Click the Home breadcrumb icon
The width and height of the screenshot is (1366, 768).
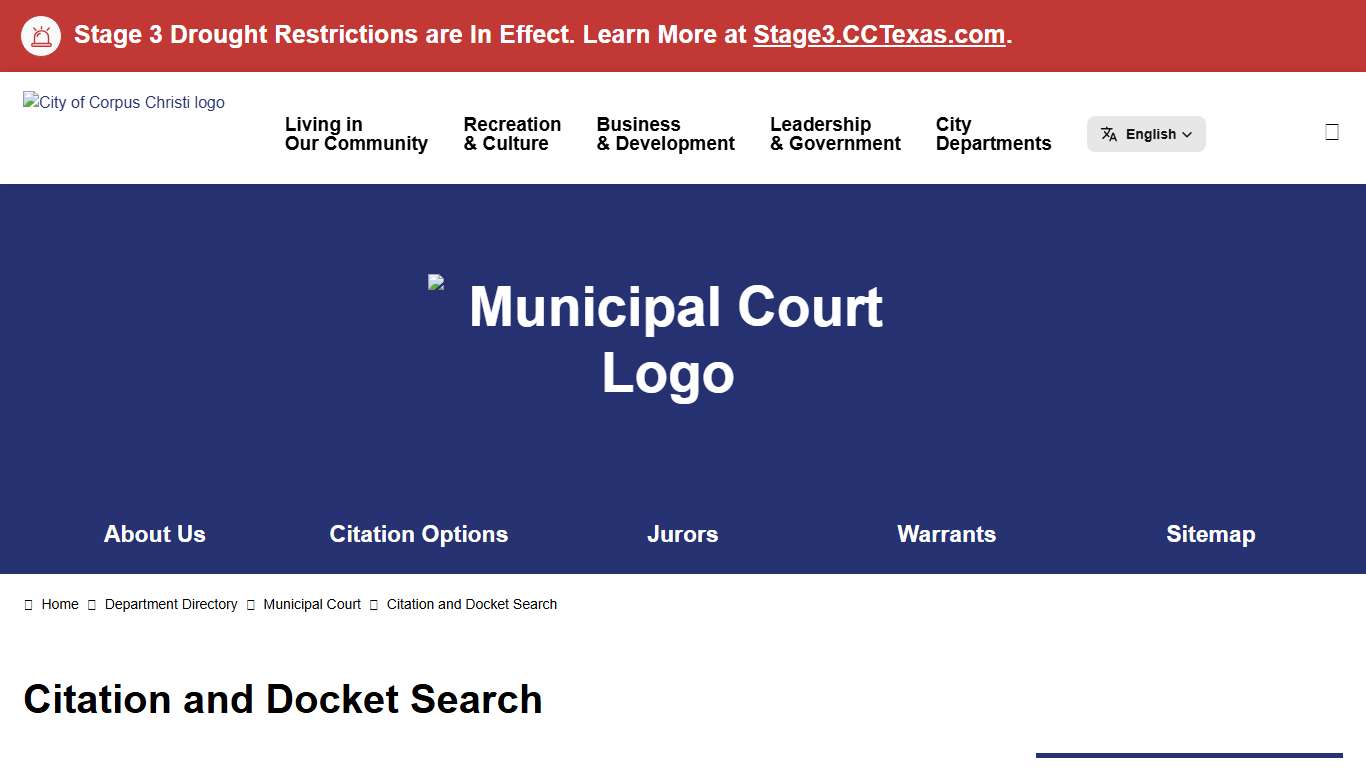tap(29, 604)
